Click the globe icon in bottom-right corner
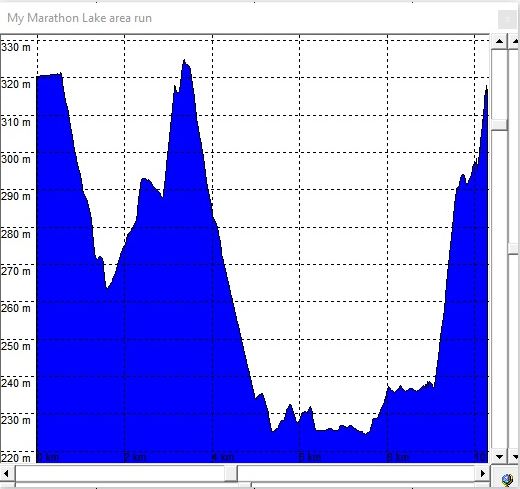The image size is (520, 489). click(x=507, y=480)
